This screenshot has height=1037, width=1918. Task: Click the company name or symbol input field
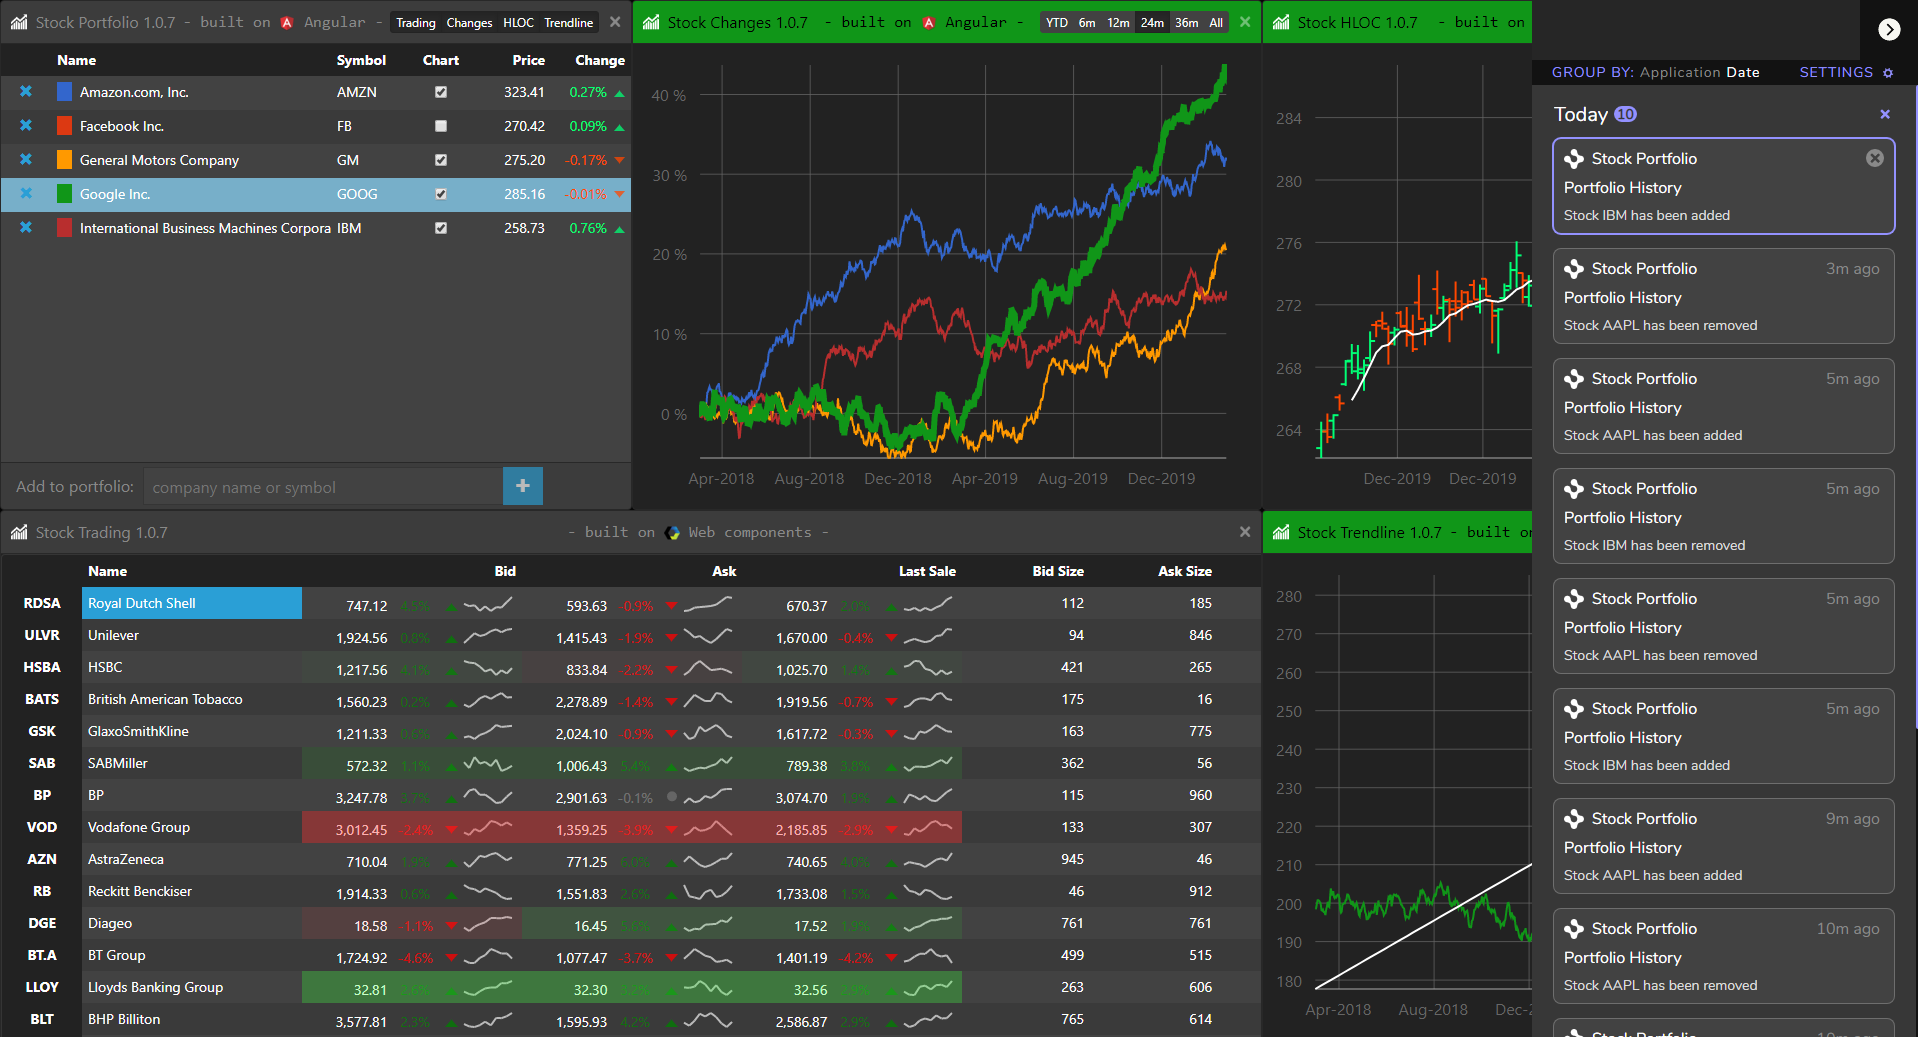coord(320,487)
